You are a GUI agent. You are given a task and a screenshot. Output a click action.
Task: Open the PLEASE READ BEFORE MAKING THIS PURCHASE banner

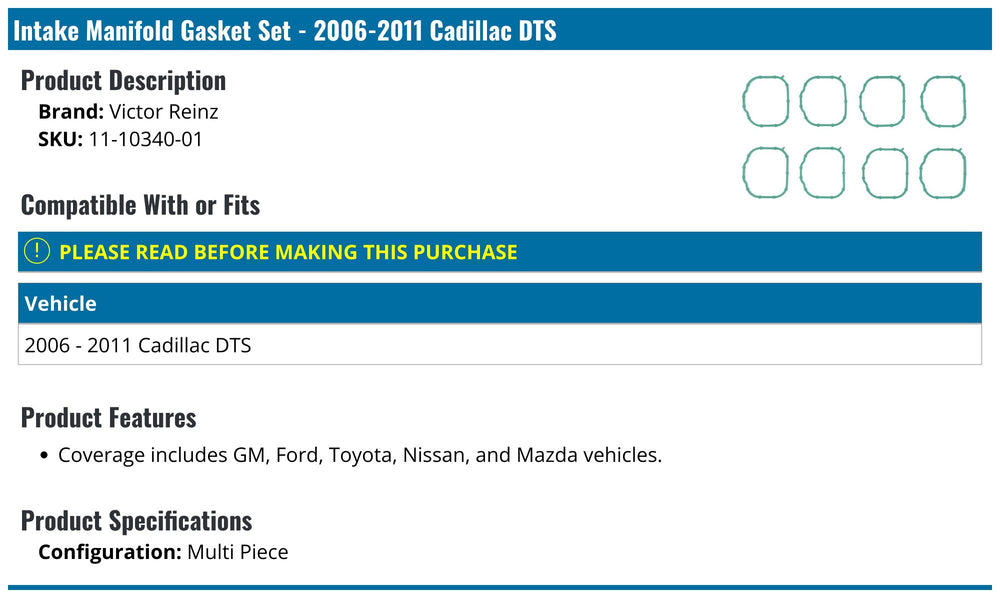click(500, 252)
